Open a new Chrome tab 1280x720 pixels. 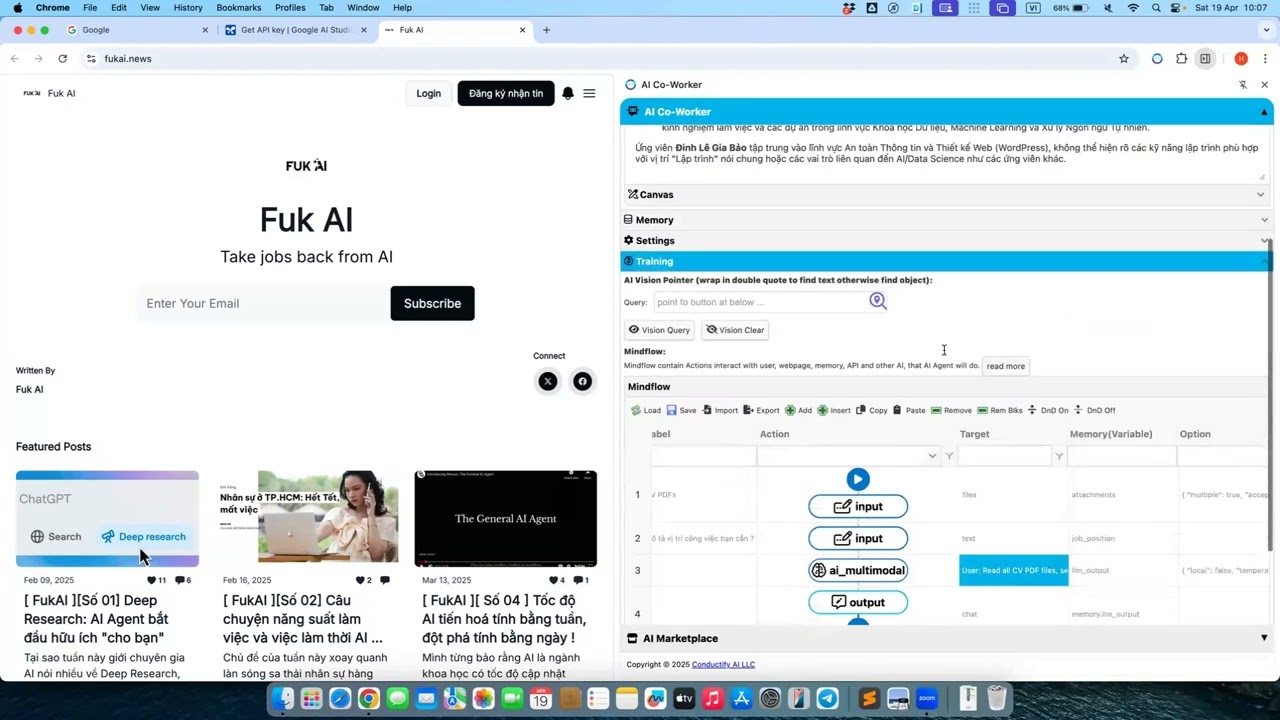click(x=546, y=30)
